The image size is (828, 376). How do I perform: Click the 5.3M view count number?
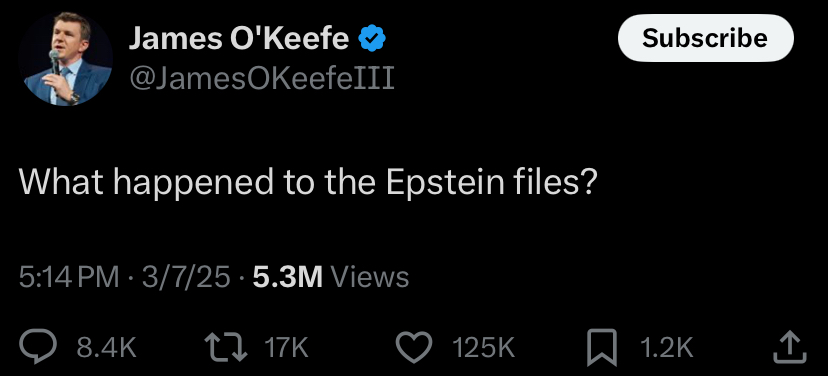288,277
